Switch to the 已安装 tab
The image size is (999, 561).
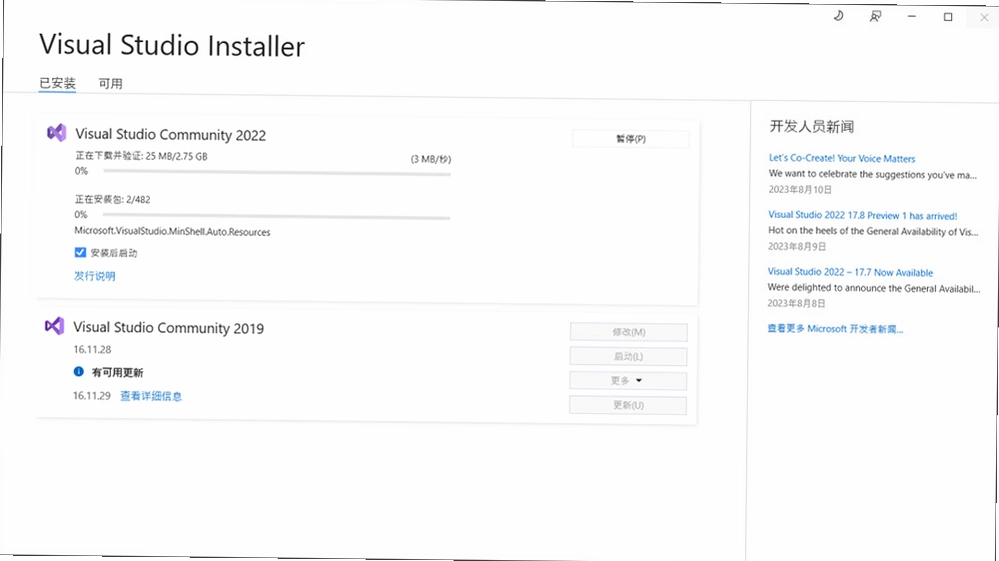click(57, 83)
